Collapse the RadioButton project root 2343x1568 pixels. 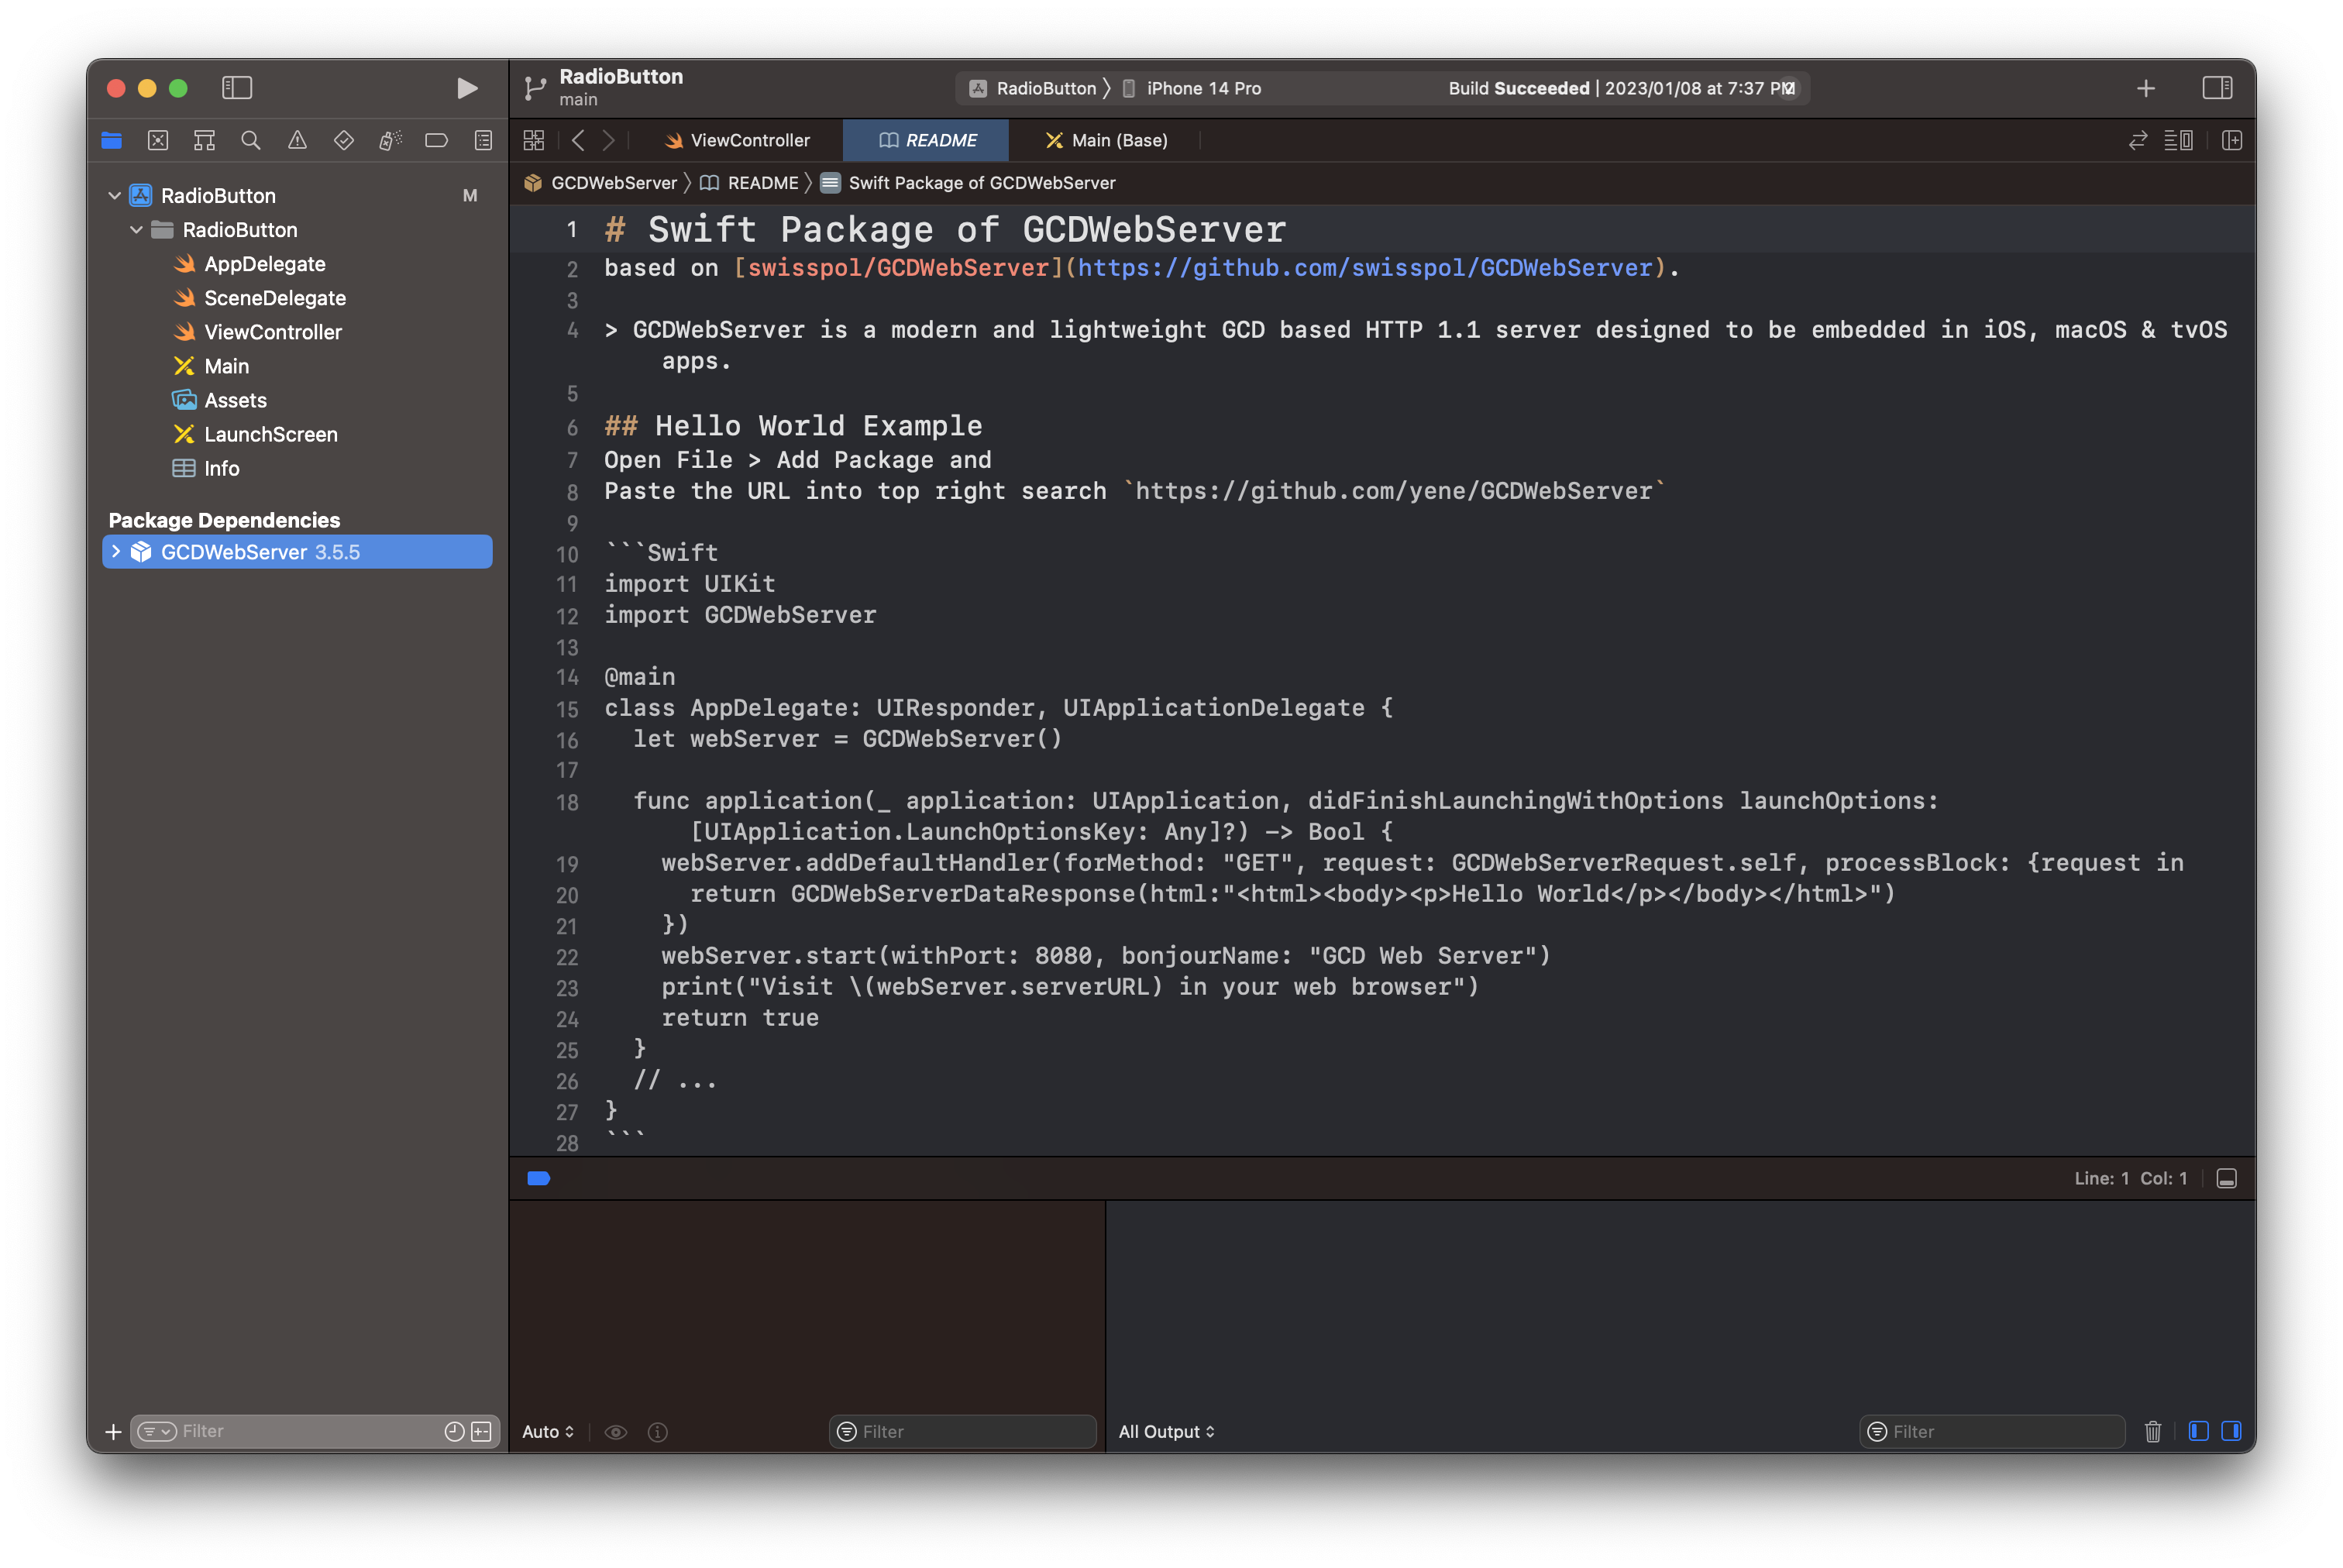click(x=114, y=195)
